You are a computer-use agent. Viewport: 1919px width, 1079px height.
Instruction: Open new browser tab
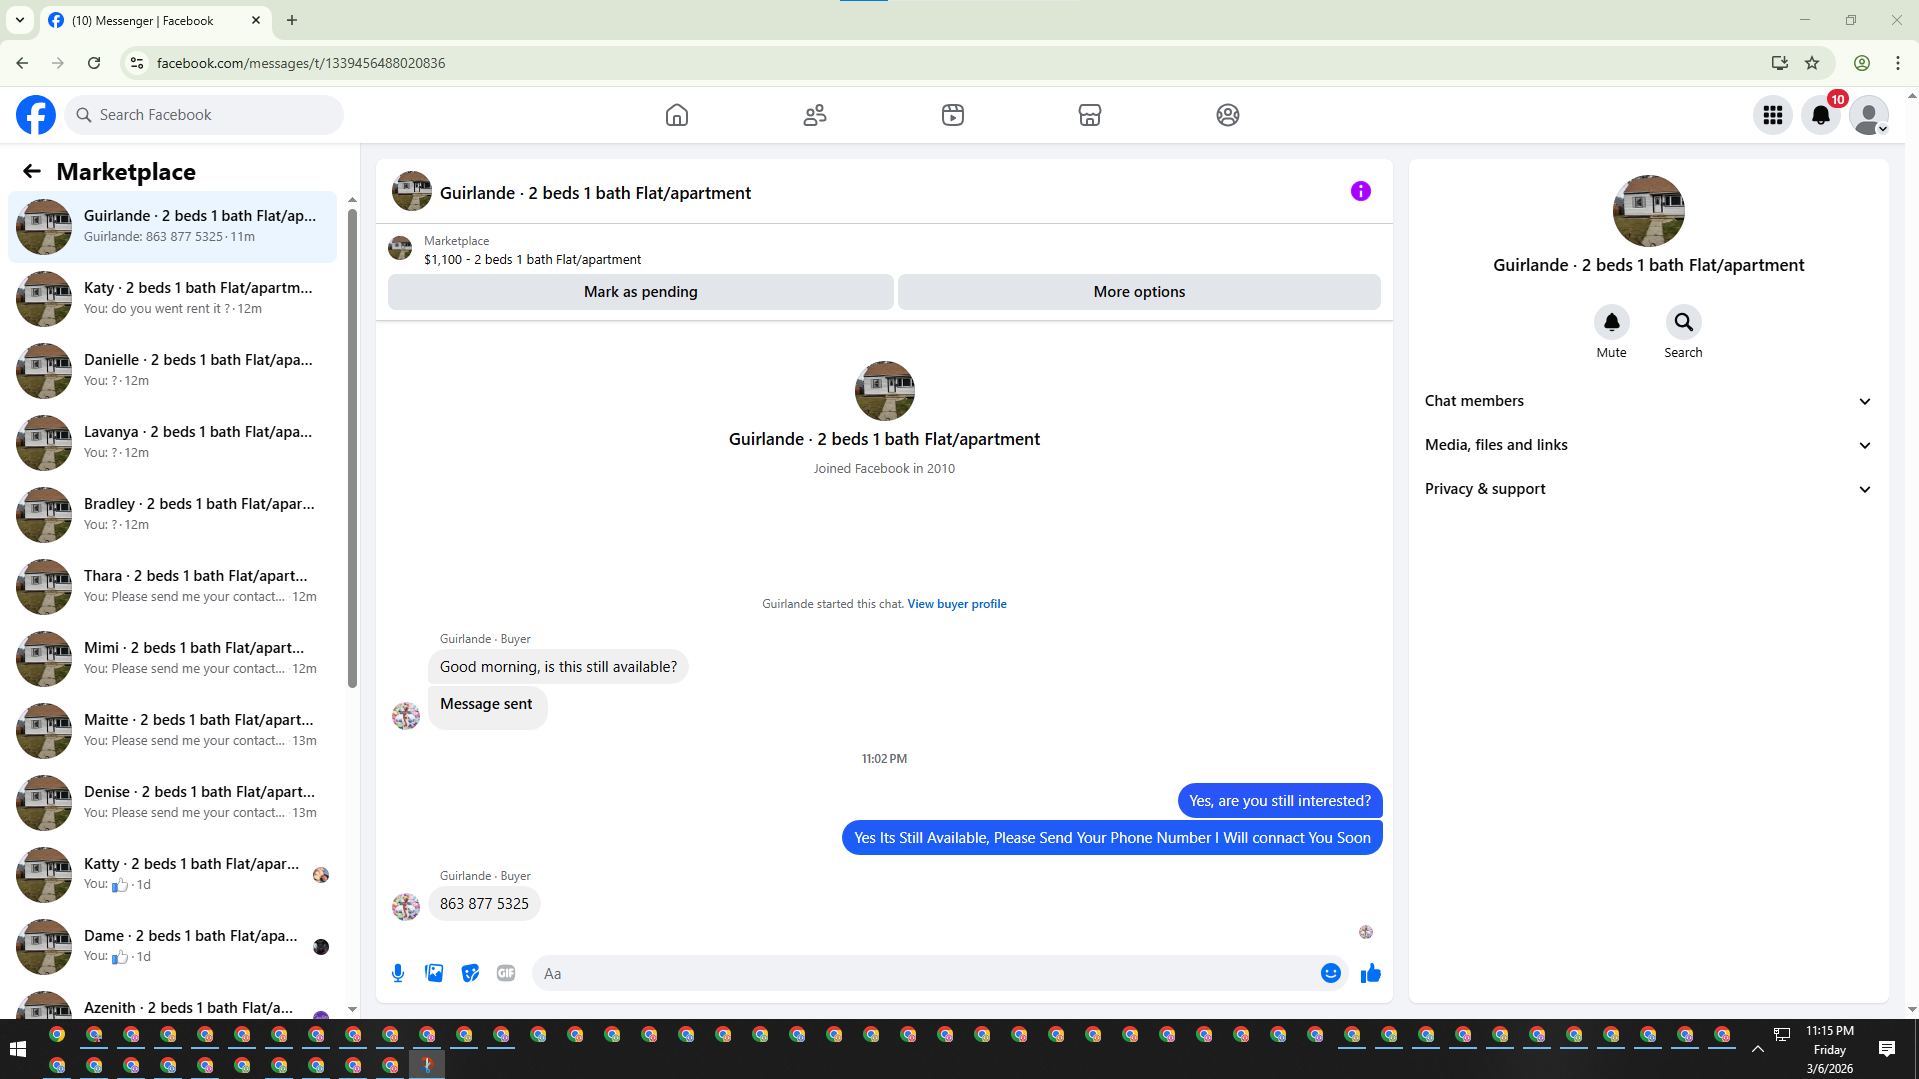[292, 20]
